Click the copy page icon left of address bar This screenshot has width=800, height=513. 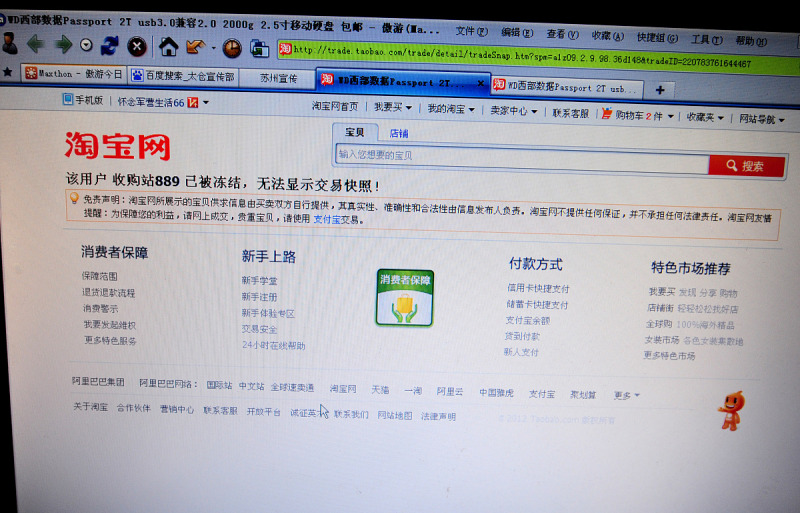(x=259, y=49)
